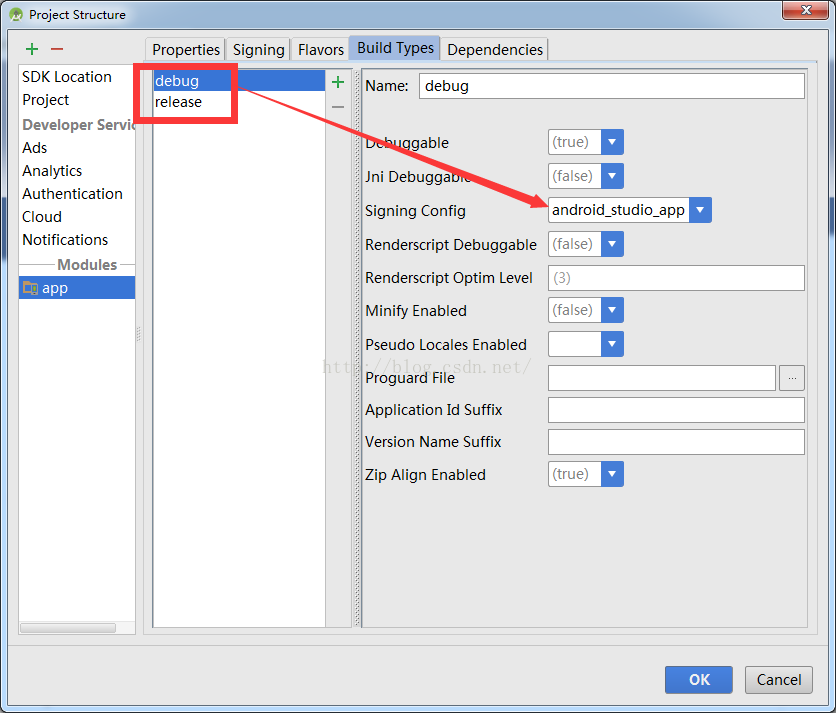Remove selected build type with minus icon
Screen dimensions: 836x713
tap(338, 107)
